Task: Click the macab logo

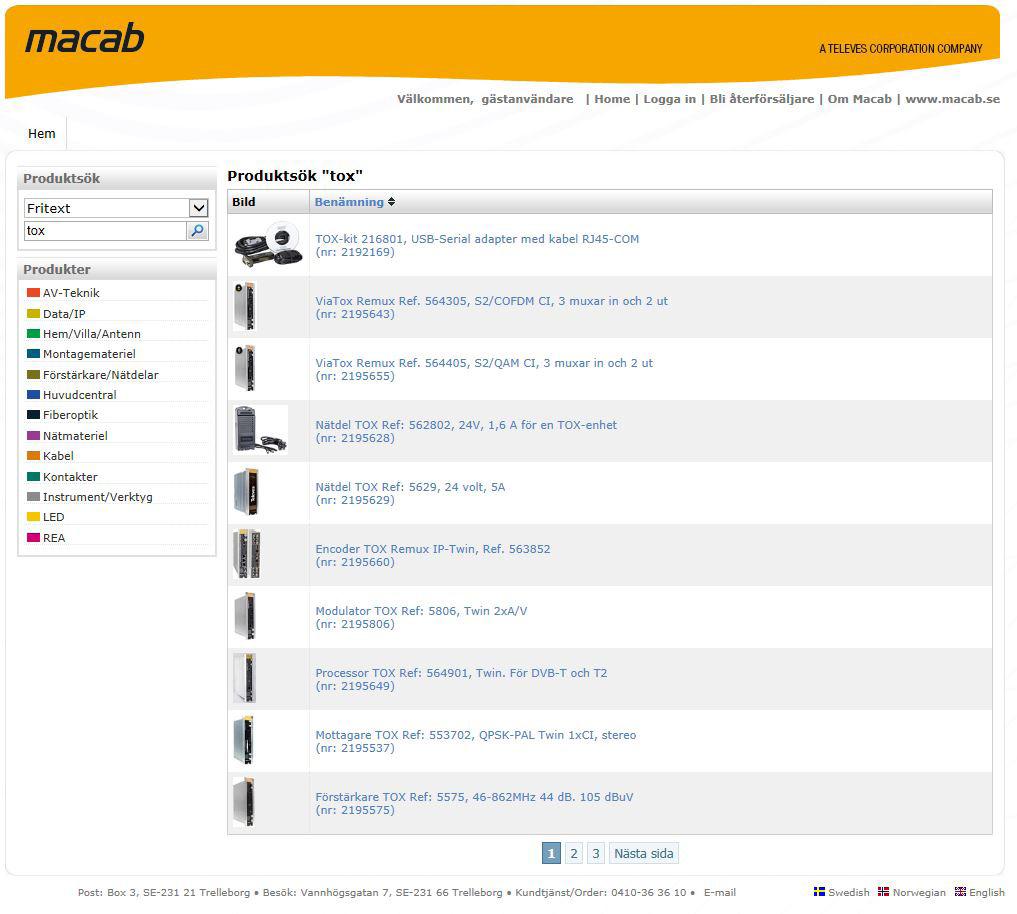Action: click(84, 39)
